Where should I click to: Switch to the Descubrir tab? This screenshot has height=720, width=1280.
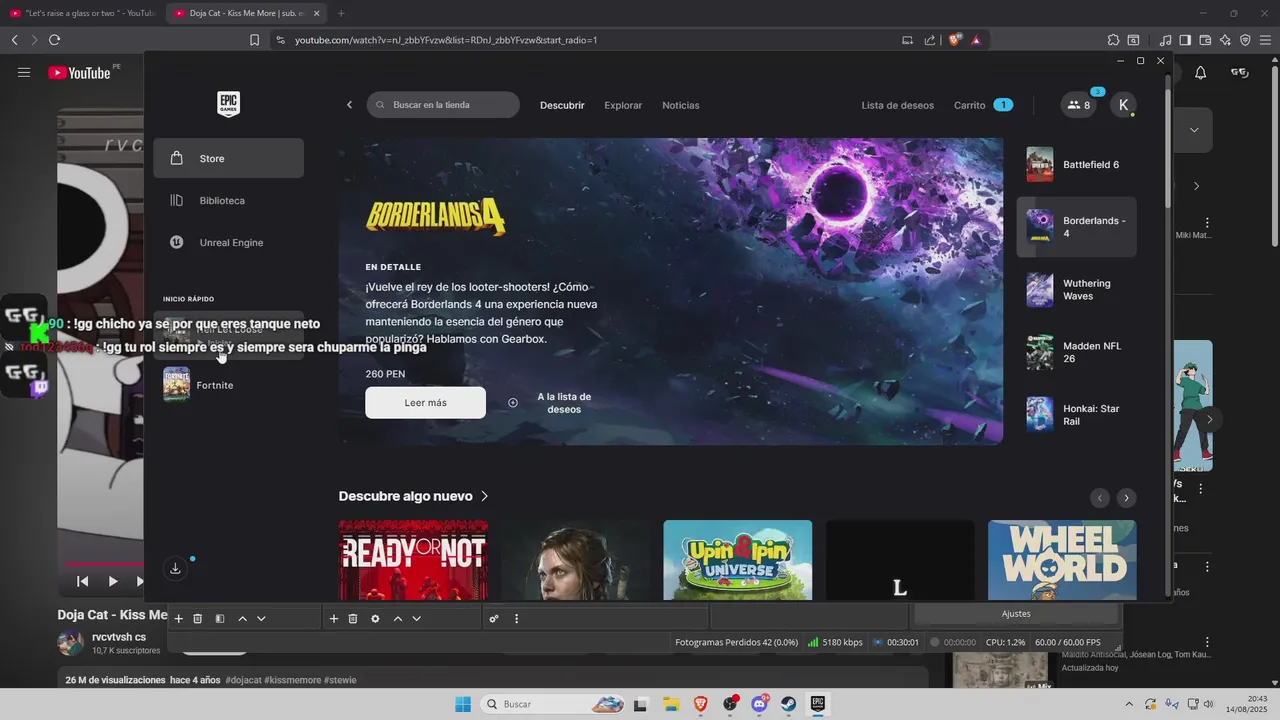pos(562,105)
